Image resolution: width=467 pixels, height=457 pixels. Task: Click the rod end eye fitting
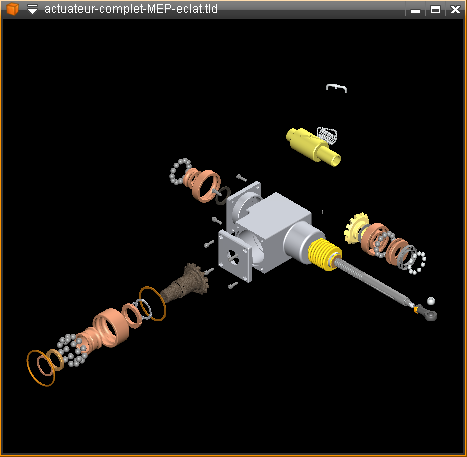tap(427, 313)
